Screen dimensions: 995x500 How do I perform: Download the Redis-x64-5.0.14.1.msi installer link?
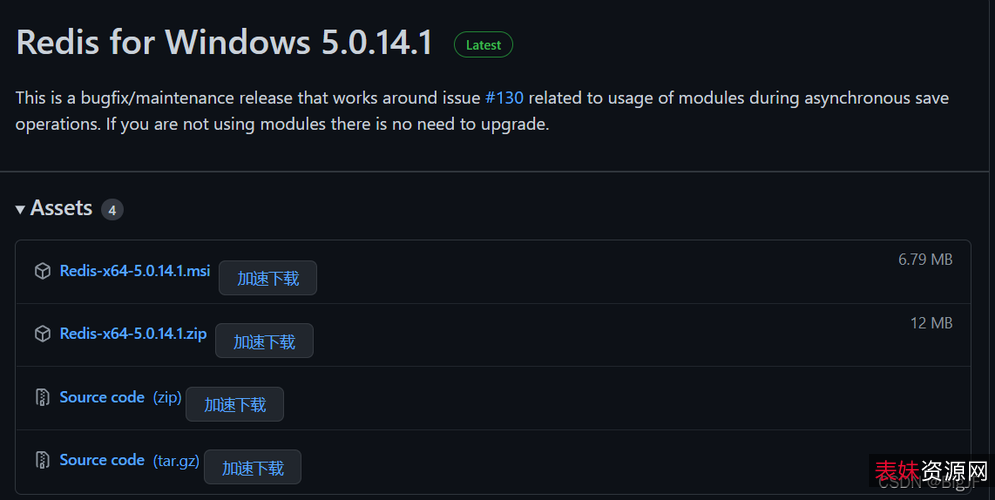tap(135, 271)
